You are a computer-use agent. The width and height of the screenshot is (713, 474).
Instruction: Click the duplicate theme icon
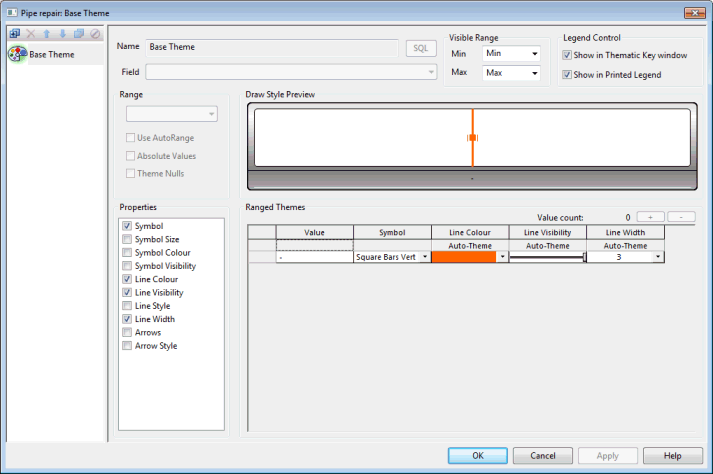pyautogui.click(x=79, y=33)
